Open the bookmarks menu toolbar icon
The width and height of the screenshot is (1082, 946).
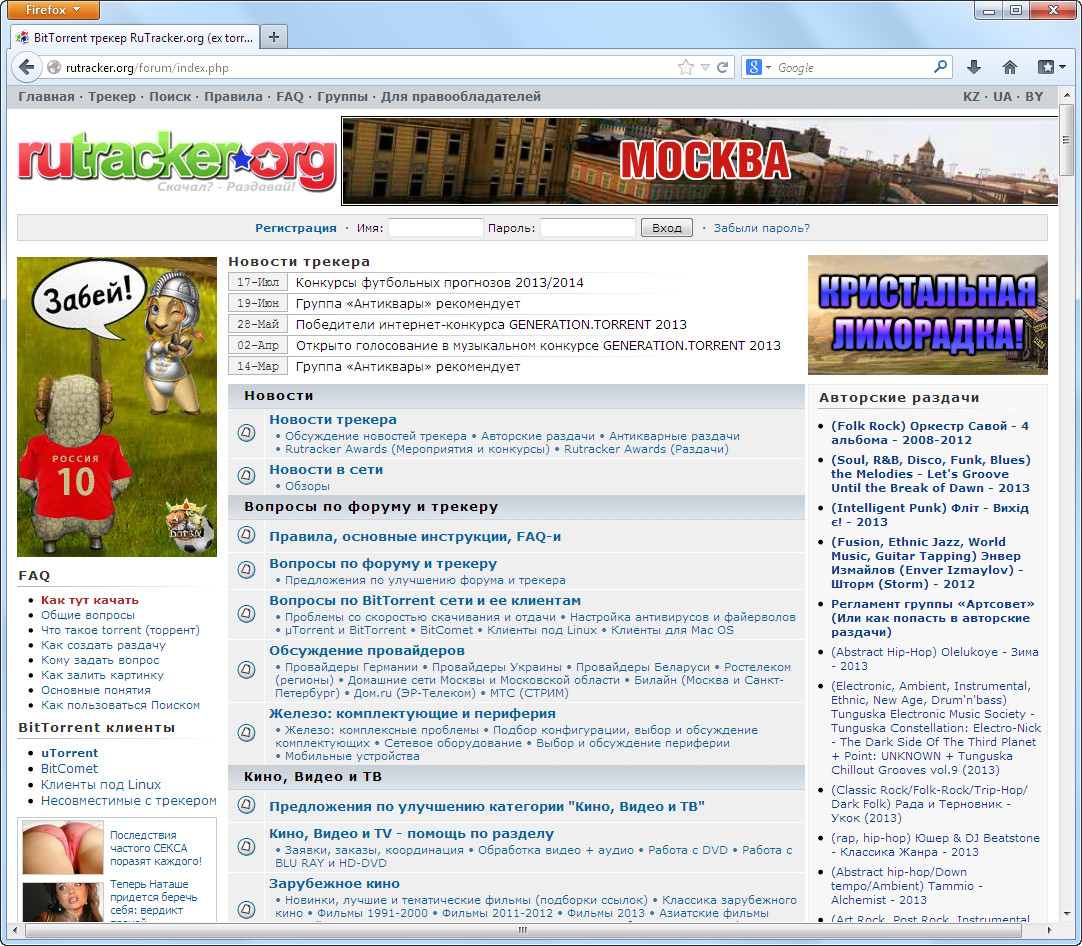pos(1046,67)
